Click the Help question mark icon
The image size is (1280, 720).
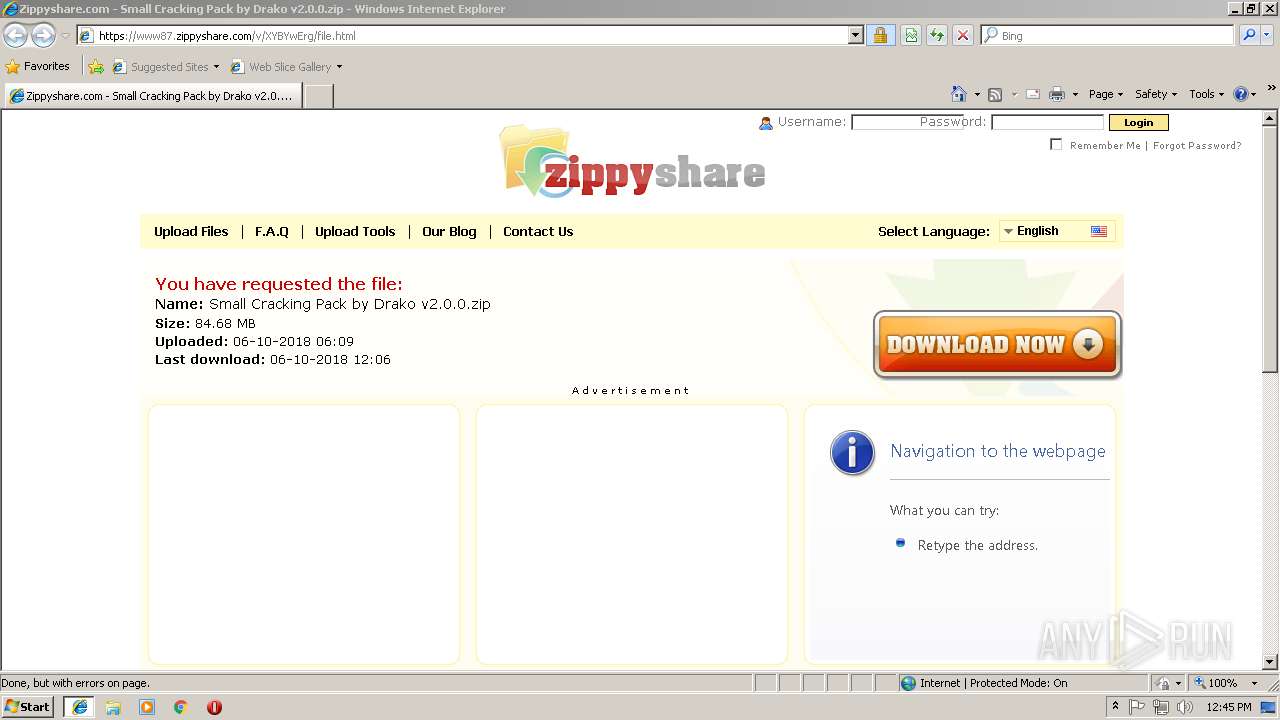coord(1241,94)
